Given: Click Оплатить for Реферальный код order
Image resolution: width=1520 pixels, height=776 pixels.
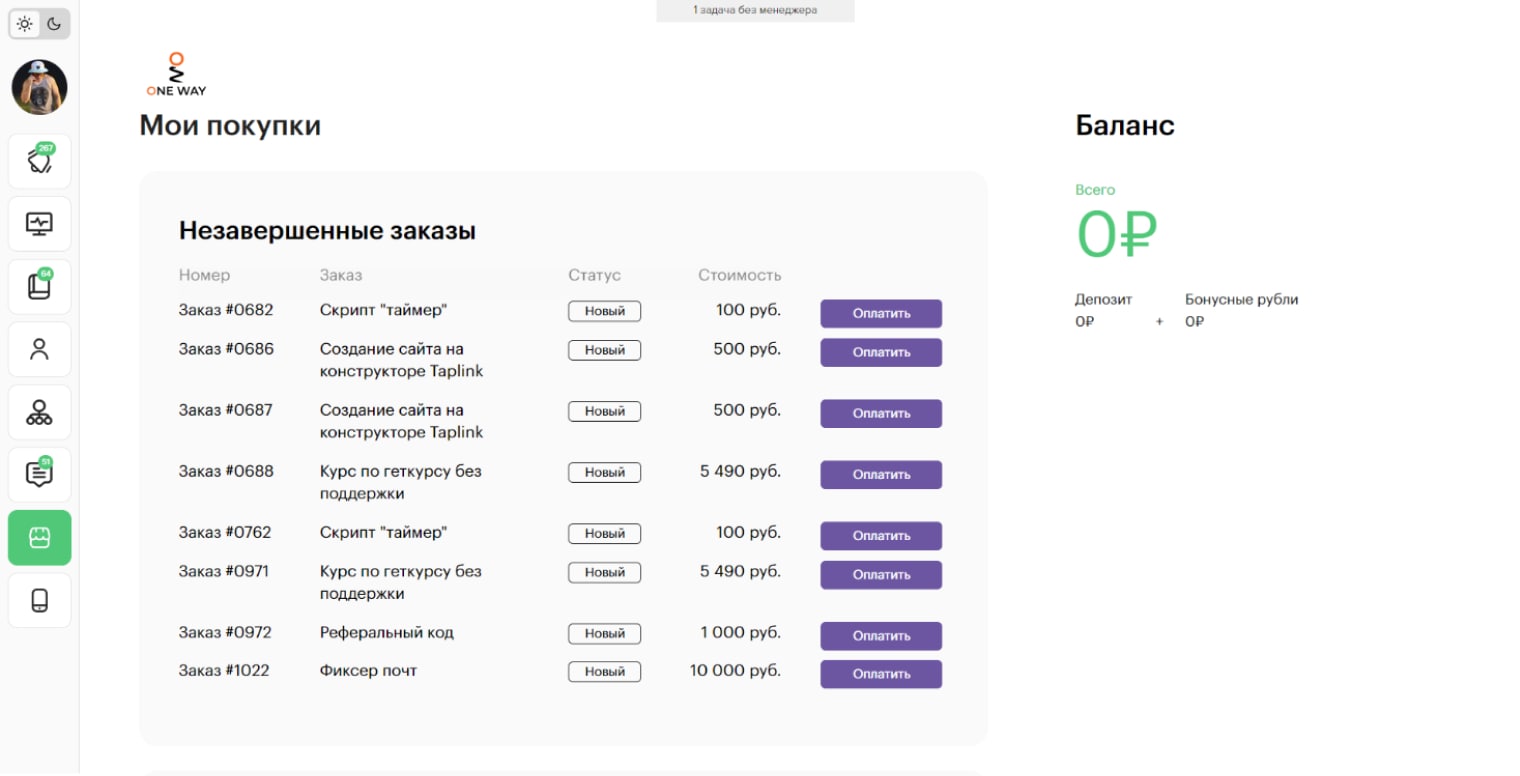Looking at the screenshot, I should coord(881,636).
